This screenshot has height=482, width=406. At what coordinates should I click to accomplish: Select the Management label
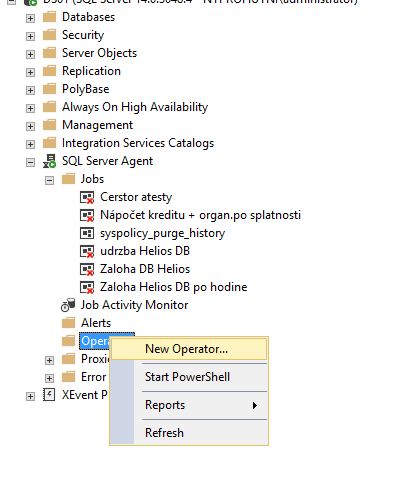point(97,125)
